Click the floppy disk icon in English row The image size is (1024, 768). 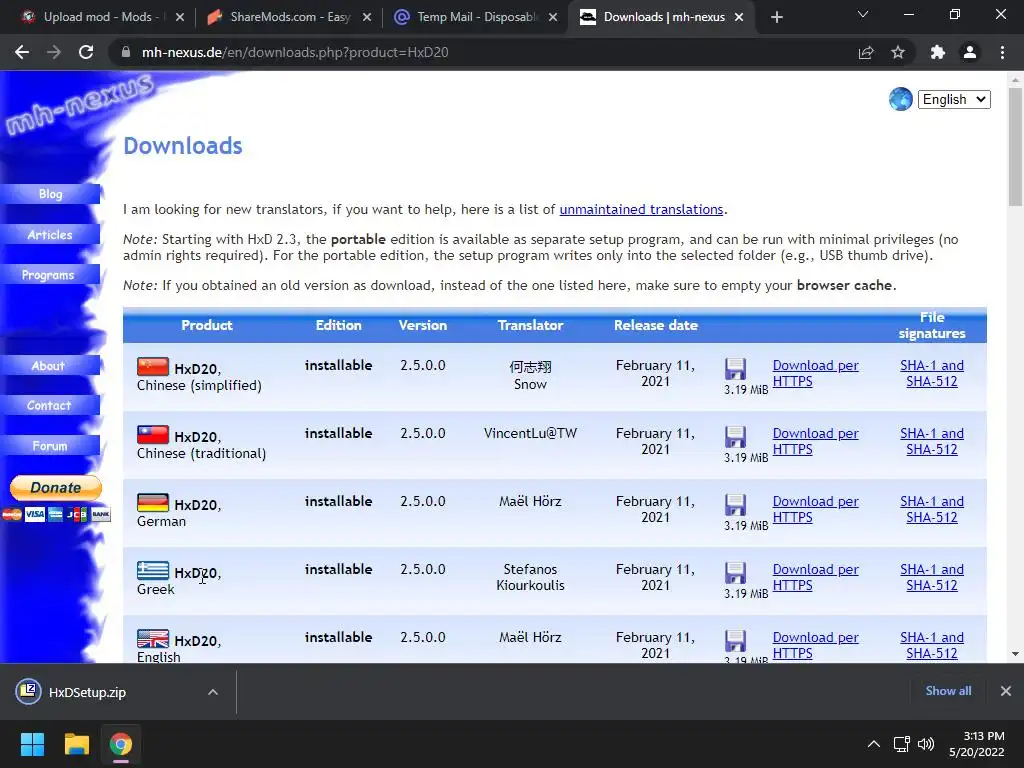click(735, 641)
